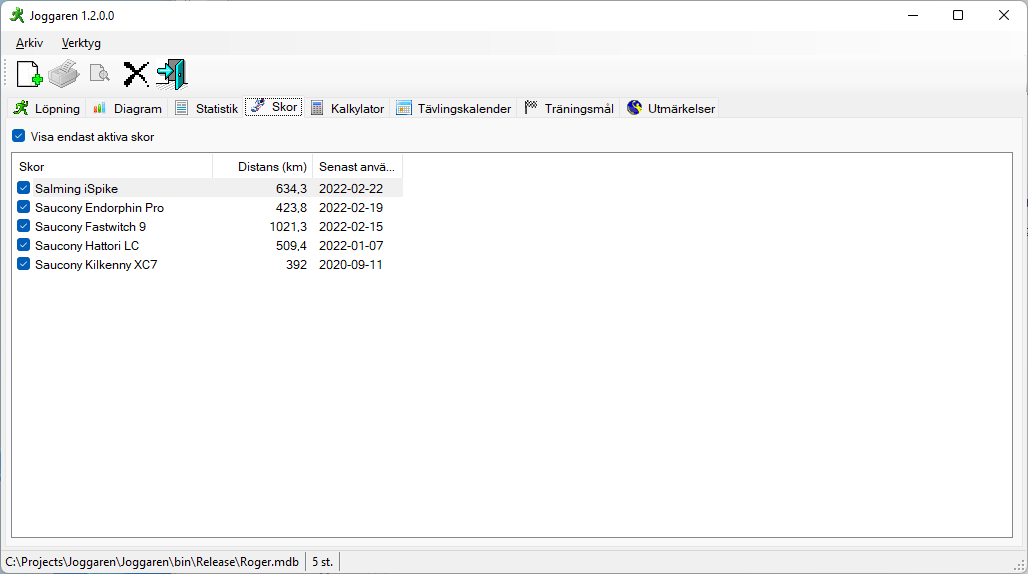The height and width of the screenshot is (574, 1028).
Task: Open the Verktyg menu
Action: 81,43
